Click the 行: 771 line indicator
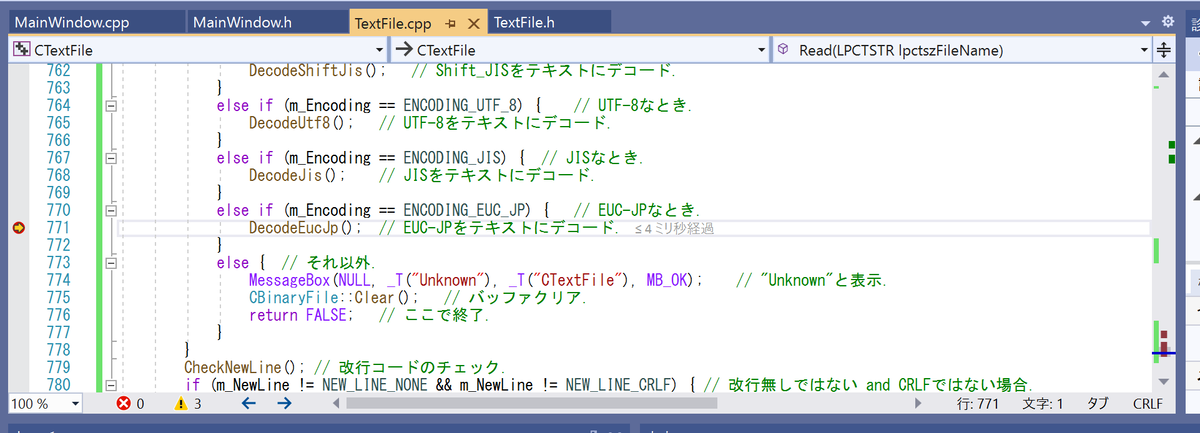Screen dimensions: 1200x433 coord(978,404)
